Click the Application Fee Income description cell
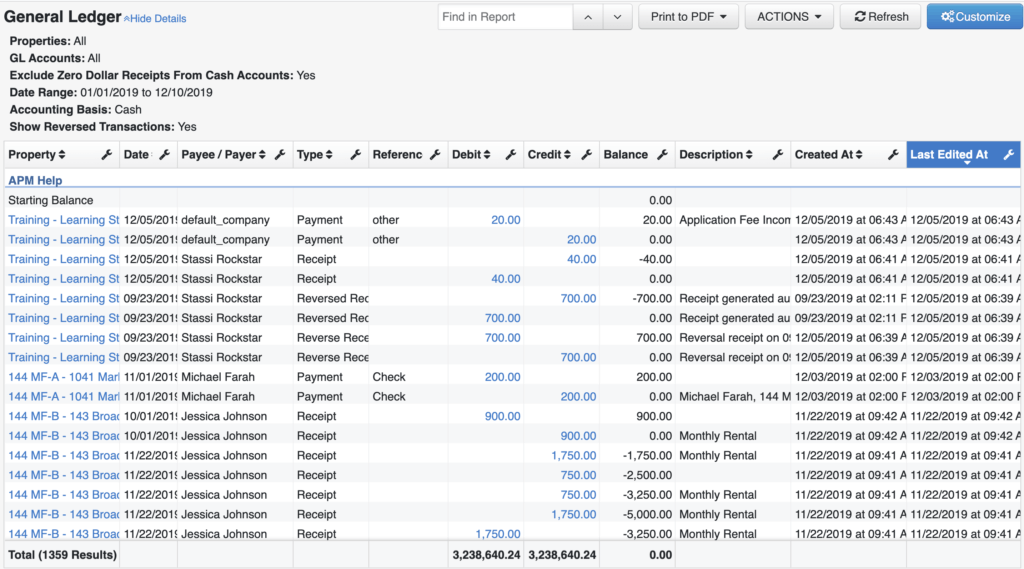Viewport: 1024px width, 569px height. [x=735, y=220]
